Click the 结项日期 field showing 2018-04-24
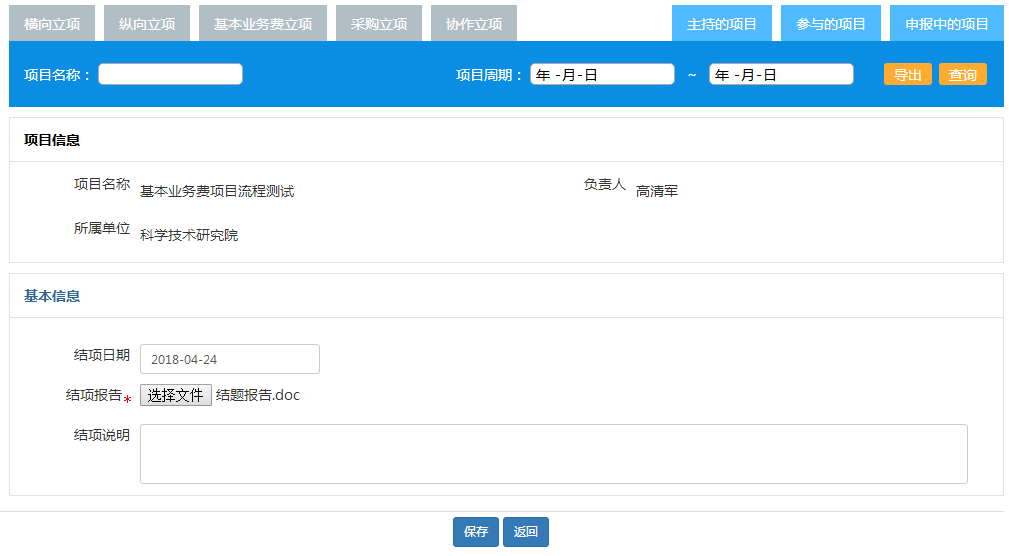Viewport: 1009px width, 556px height. pos(229,359)
